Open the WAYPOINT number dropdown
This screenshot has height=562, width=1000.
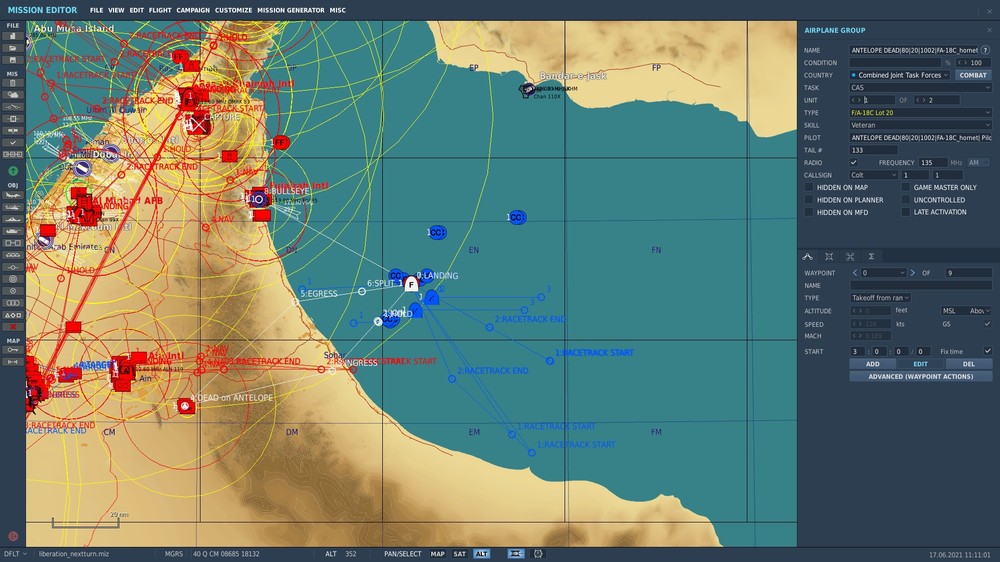883,273
